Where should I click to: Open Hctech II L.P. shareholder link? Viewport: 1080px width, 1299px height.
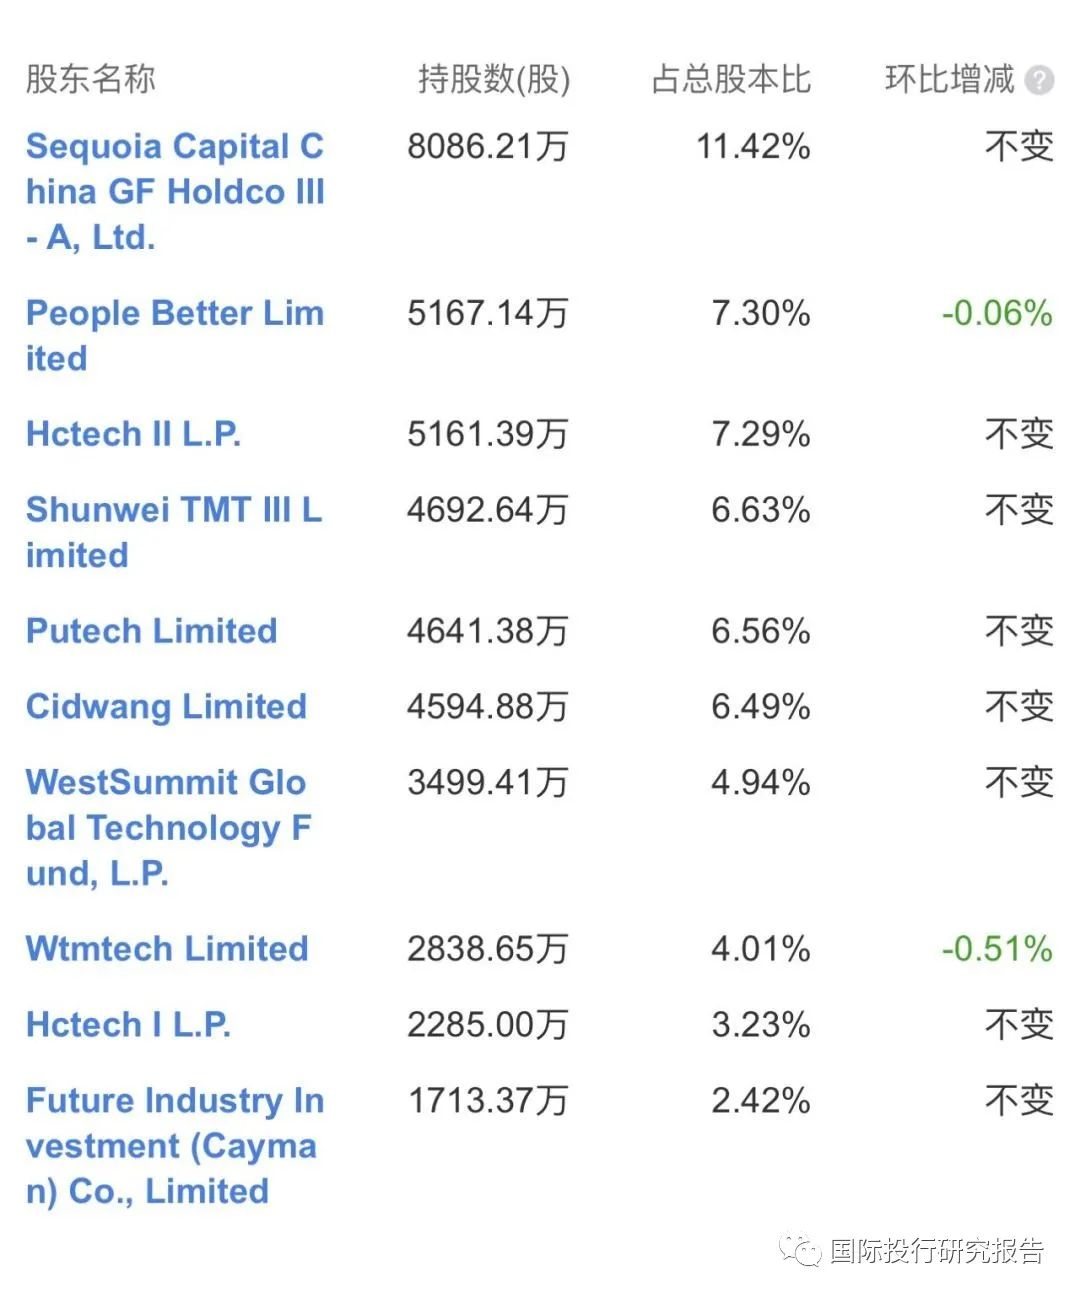(x=133, y=433)
